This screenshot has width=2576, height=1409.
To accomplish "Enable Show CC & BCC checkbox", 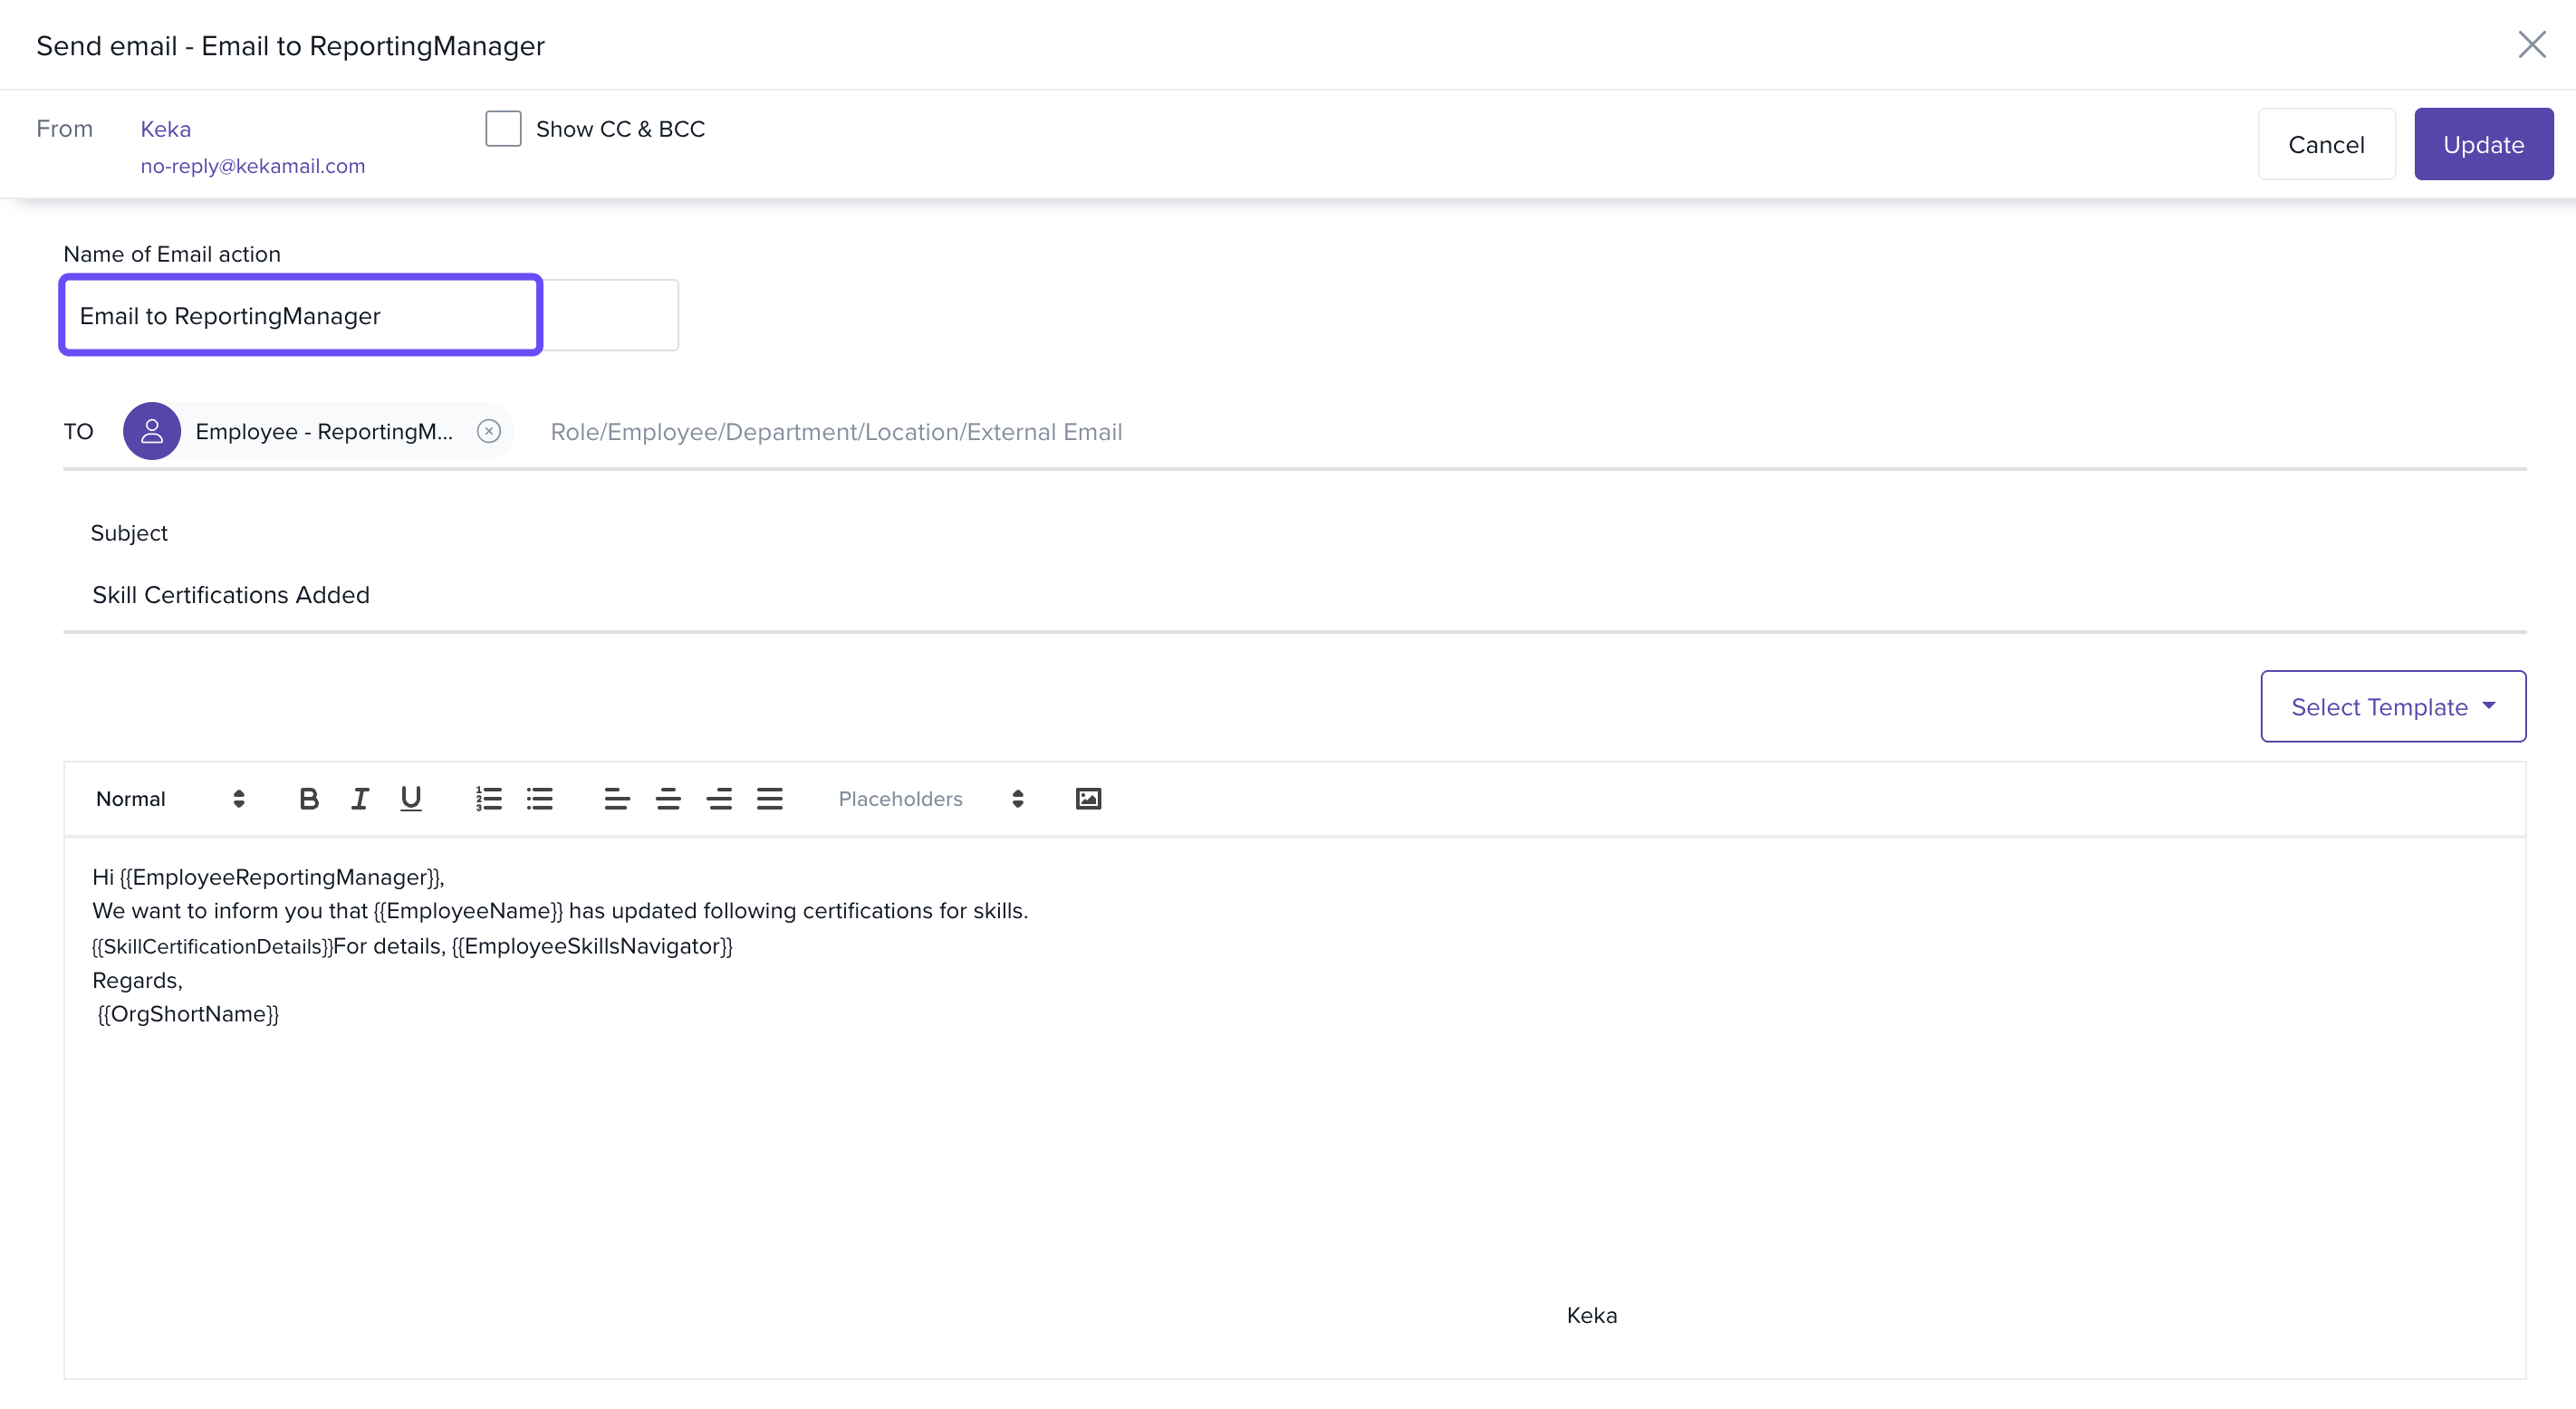I will (x=503, y=129).
